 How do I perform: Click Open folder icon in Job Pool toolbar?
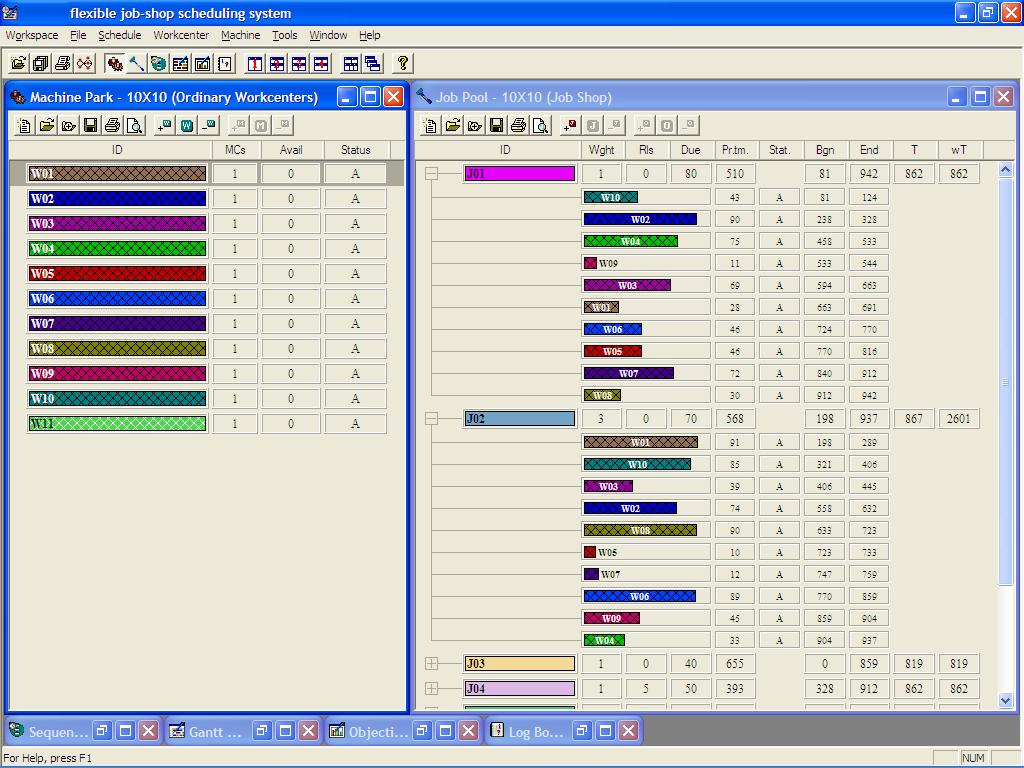[x=452, y=125]
